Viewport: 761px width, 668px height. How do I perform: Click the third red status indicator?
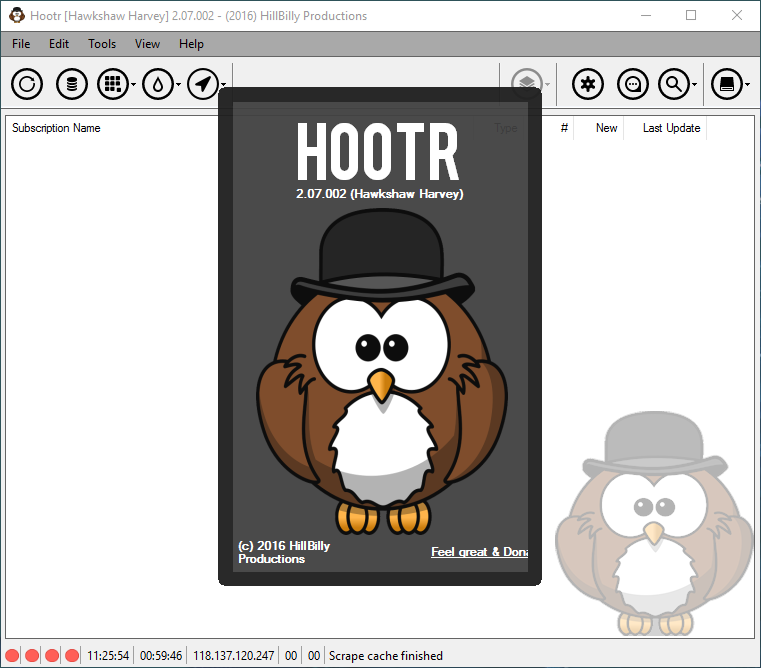click(52, 655)
